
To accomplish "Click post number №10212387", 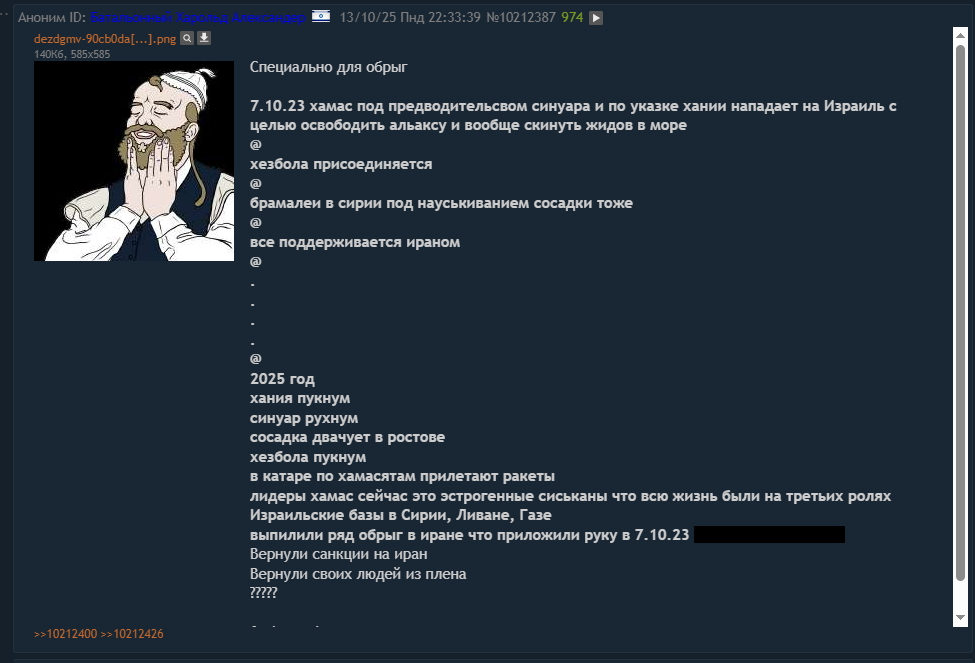I will (x=521, y=17).
